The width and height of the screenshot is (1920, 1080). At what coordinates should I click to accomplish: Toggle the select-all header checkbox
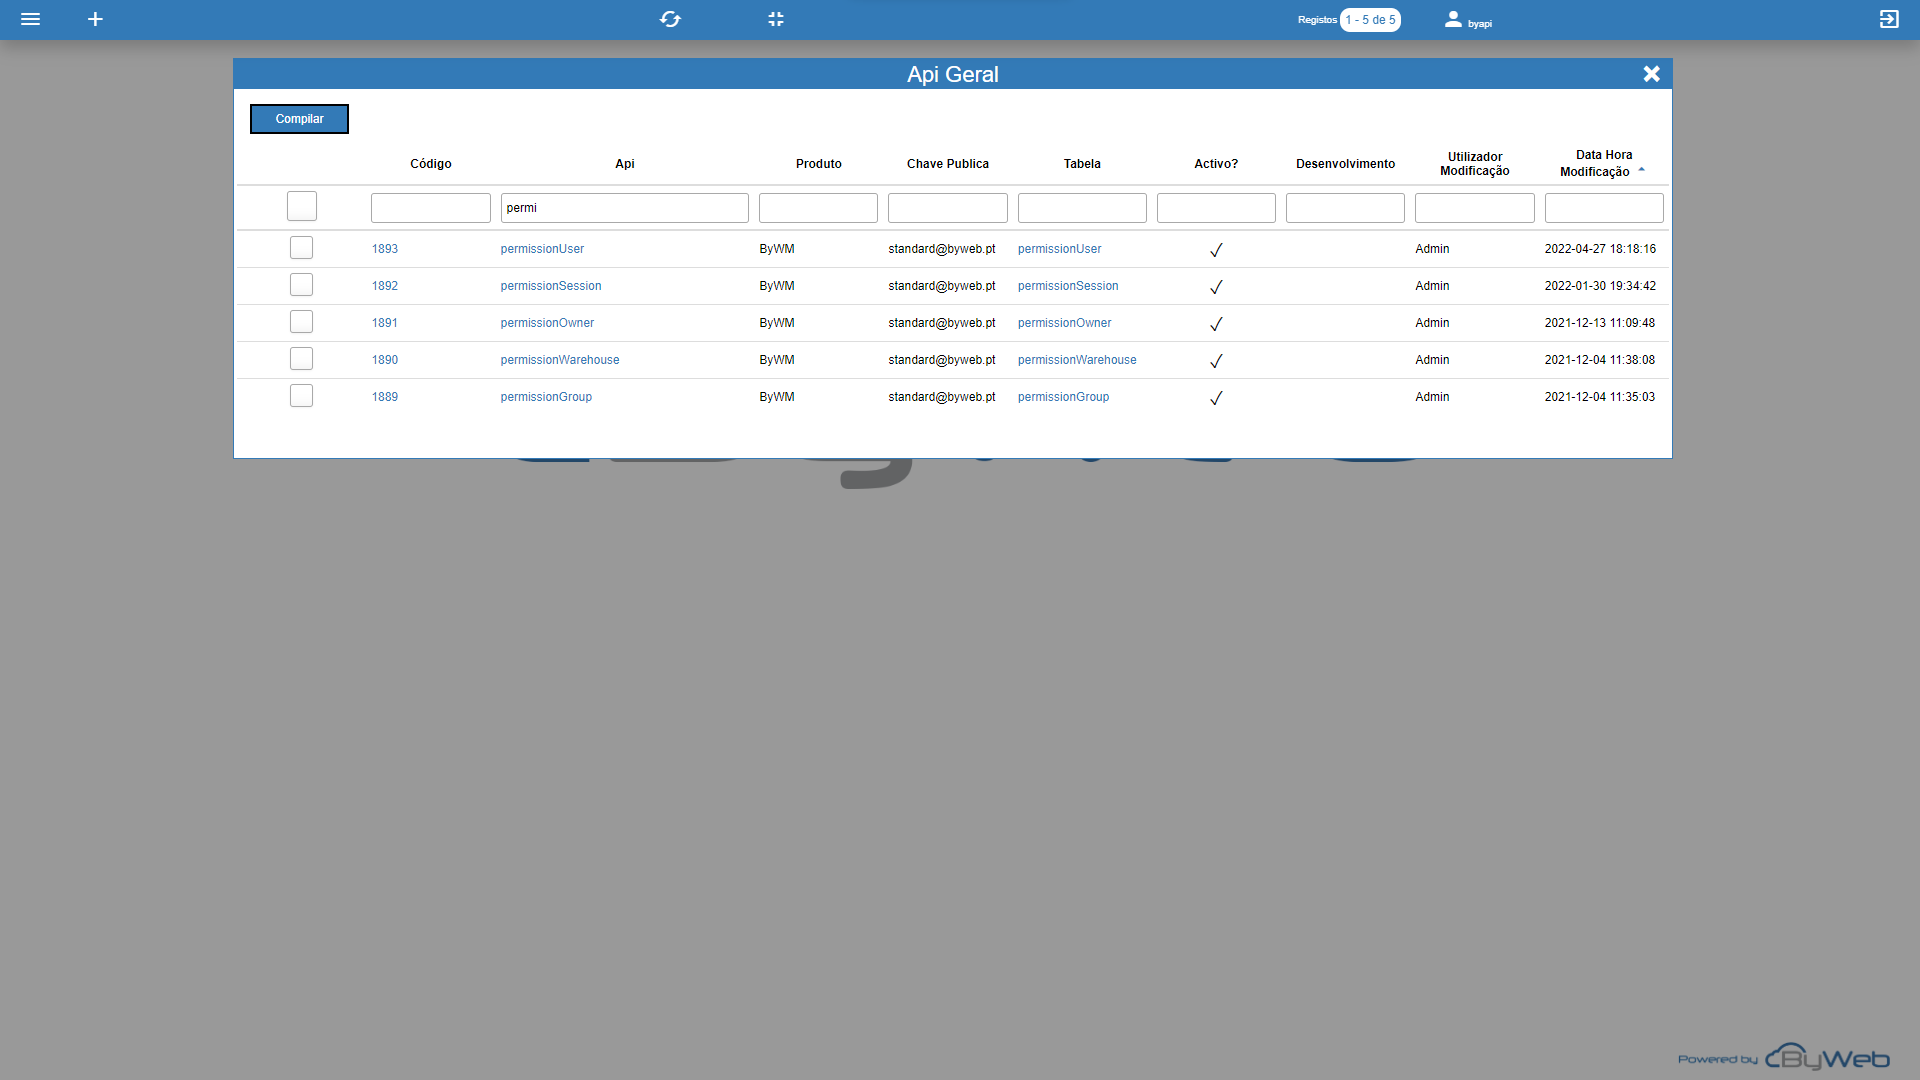click(x=301, y=206)
